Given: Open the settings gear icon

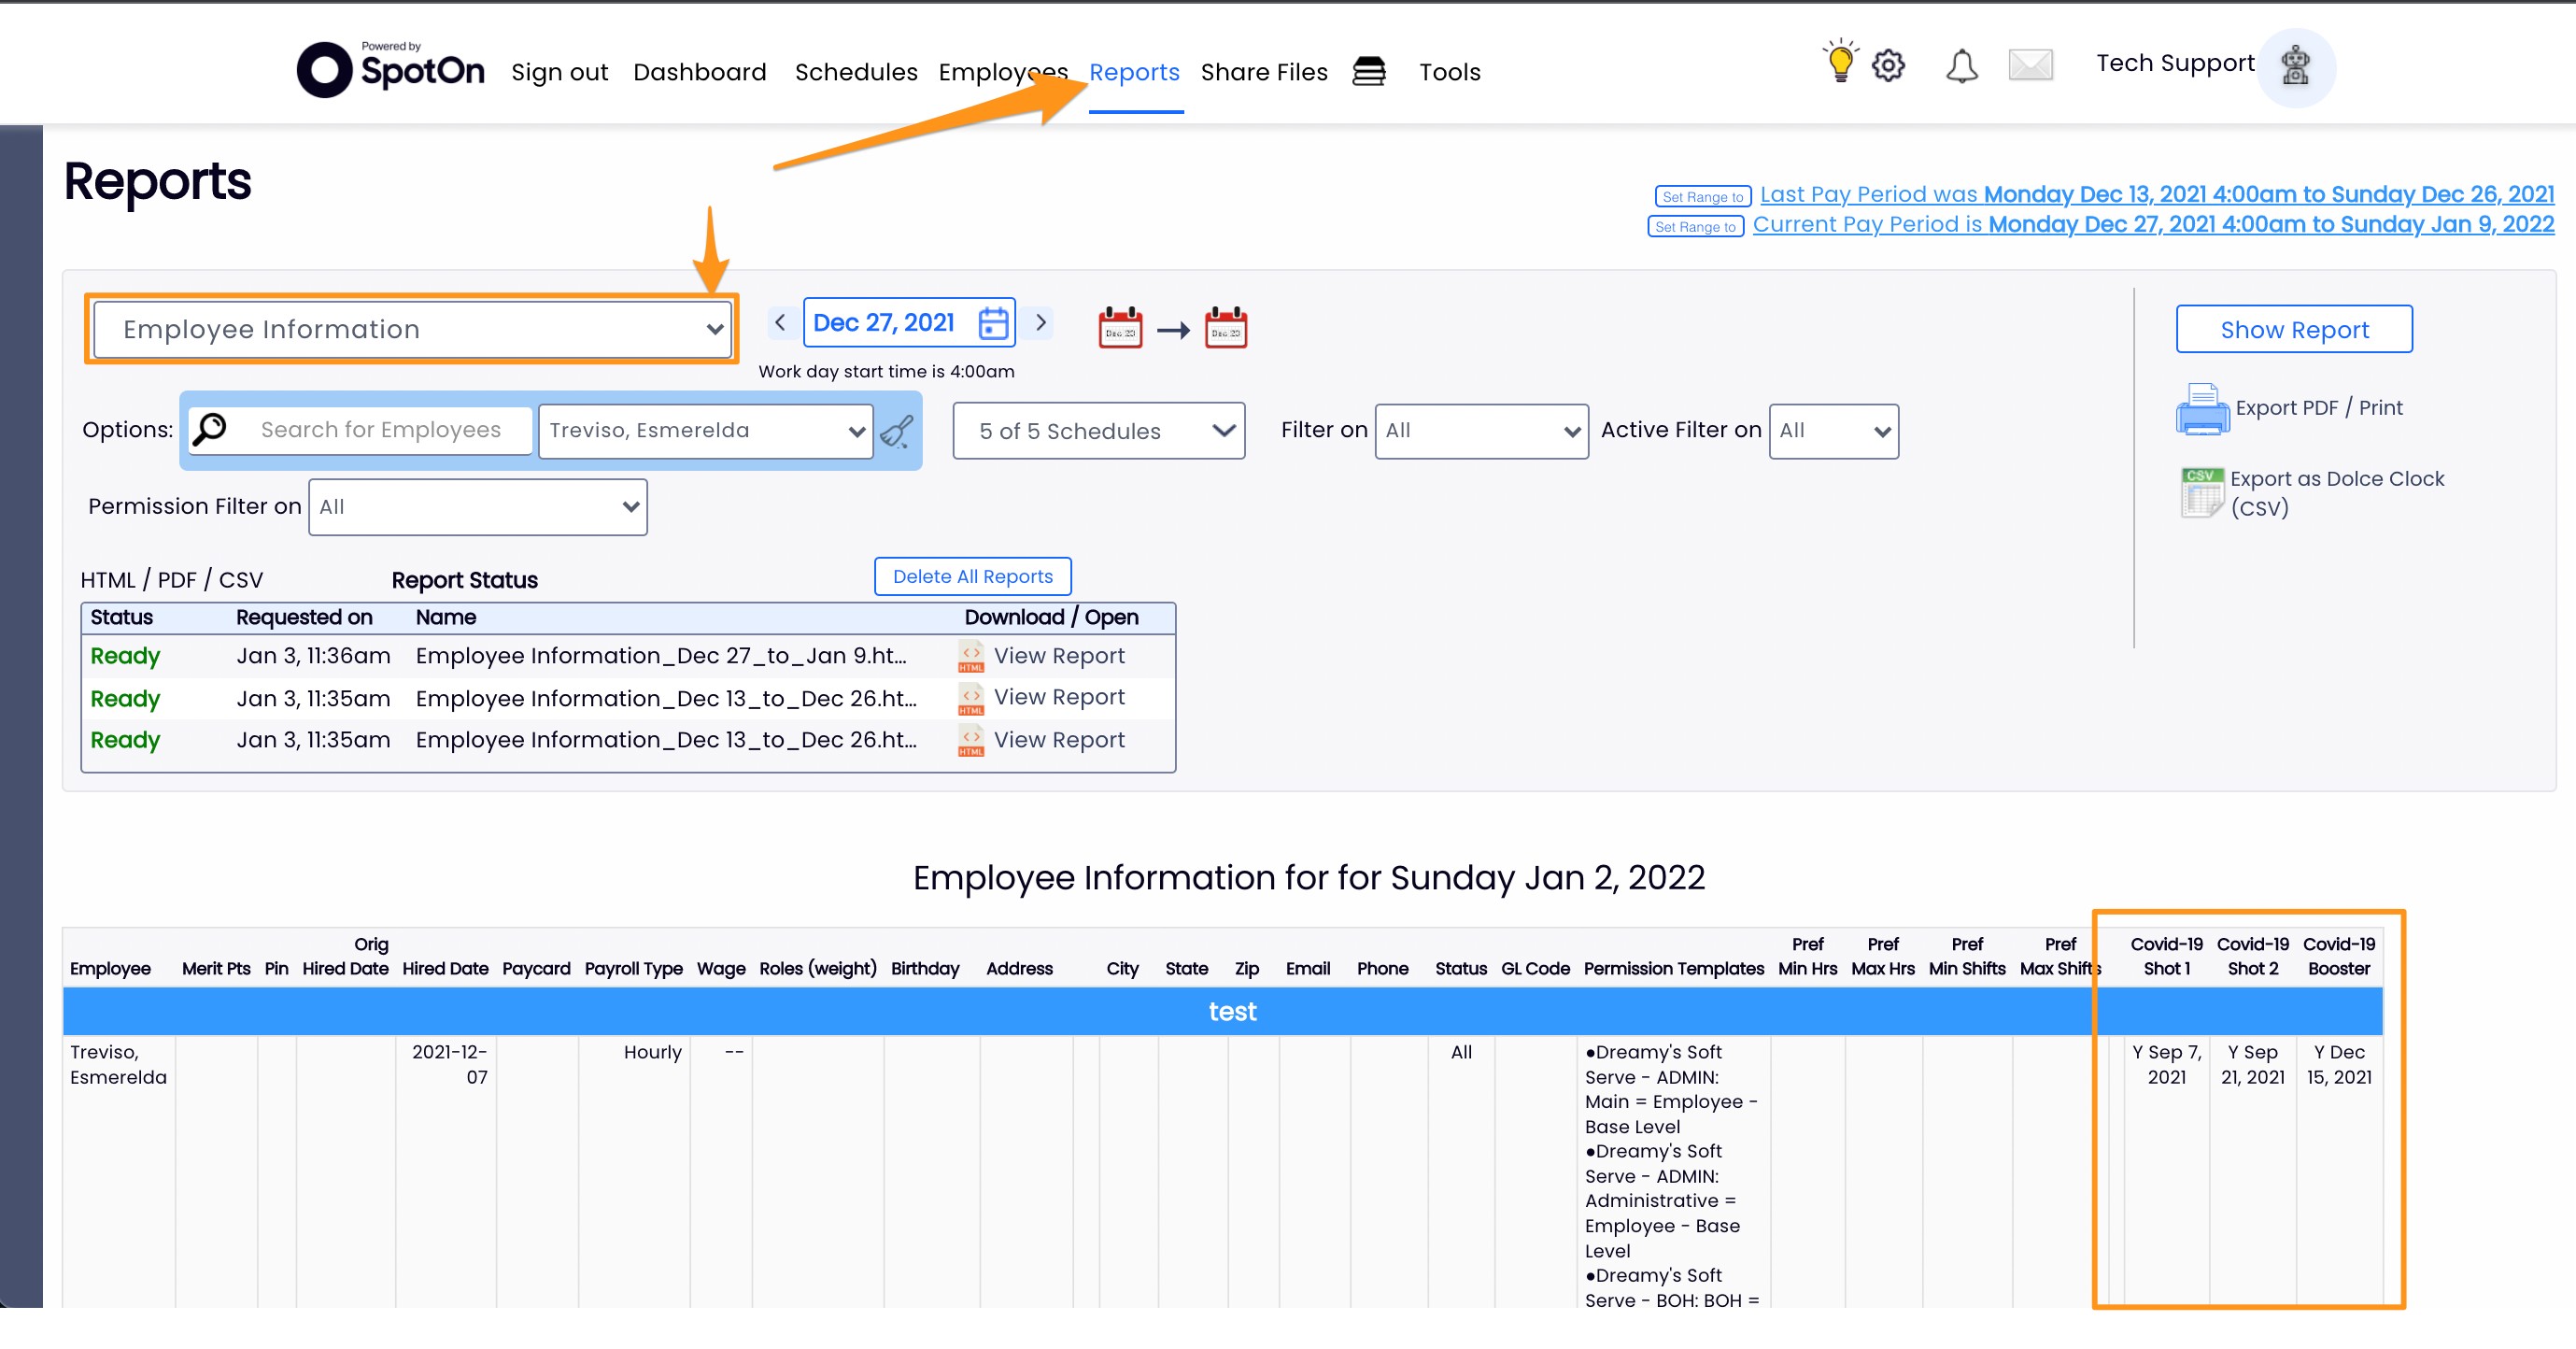Looking at the screenshot, I should click(1888, 66).
